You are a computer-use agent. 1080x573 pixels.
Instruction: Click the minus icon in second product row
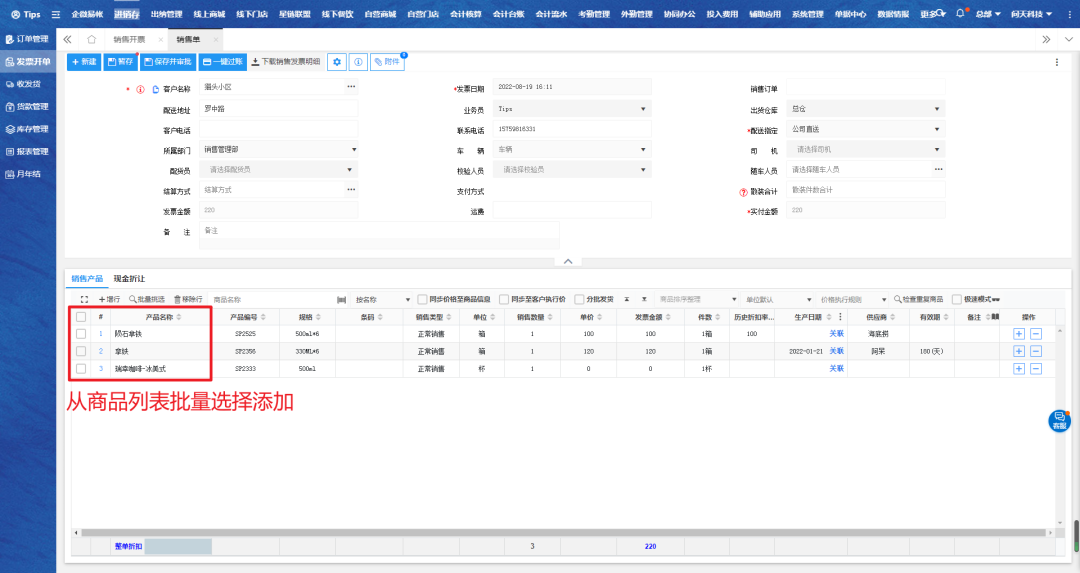point(1036,351)
